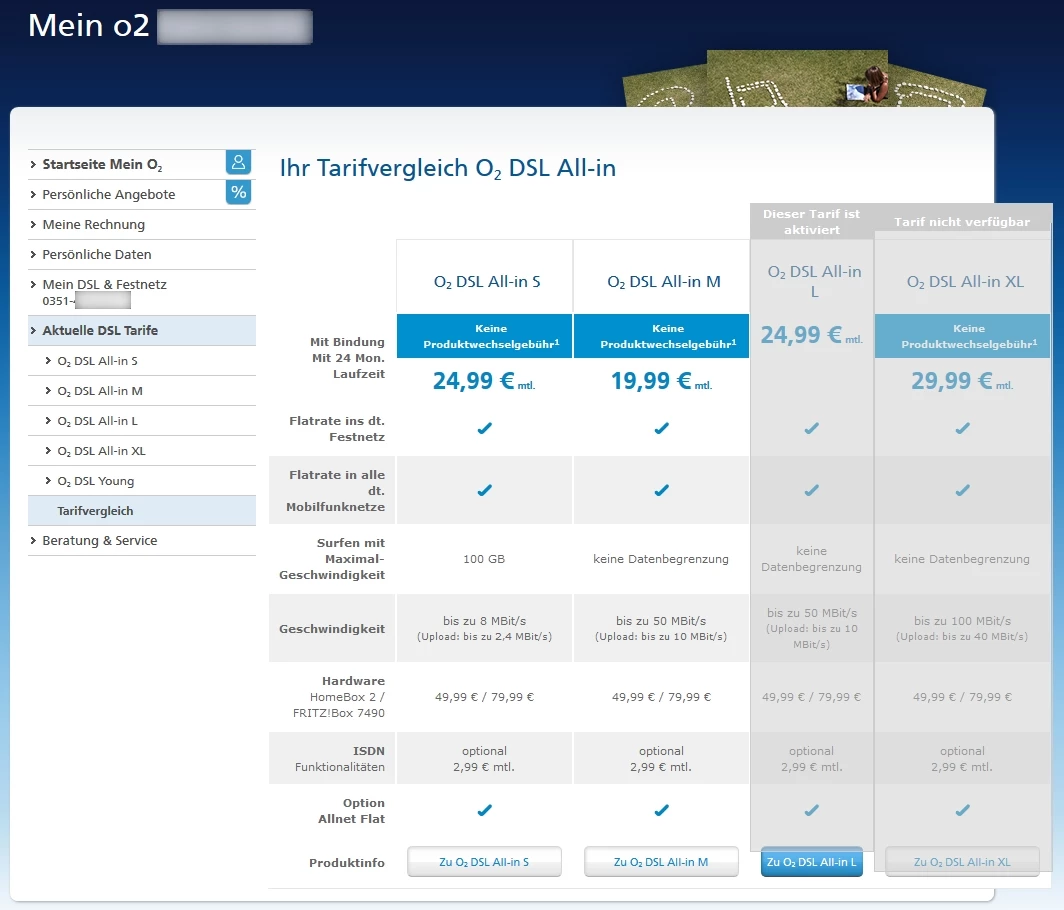
Task: Click O2 DSL All-in S column heading
Action: tap(487, 282)
